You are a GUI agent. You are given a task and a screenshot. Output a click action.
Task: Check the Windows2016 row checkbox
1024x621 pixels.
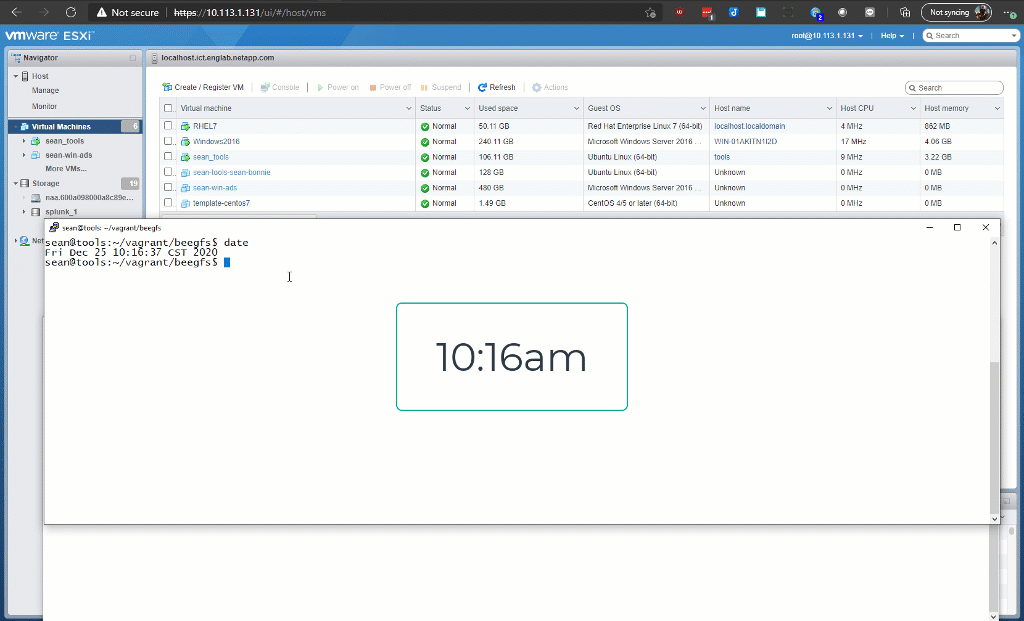(x=168, y=141)
